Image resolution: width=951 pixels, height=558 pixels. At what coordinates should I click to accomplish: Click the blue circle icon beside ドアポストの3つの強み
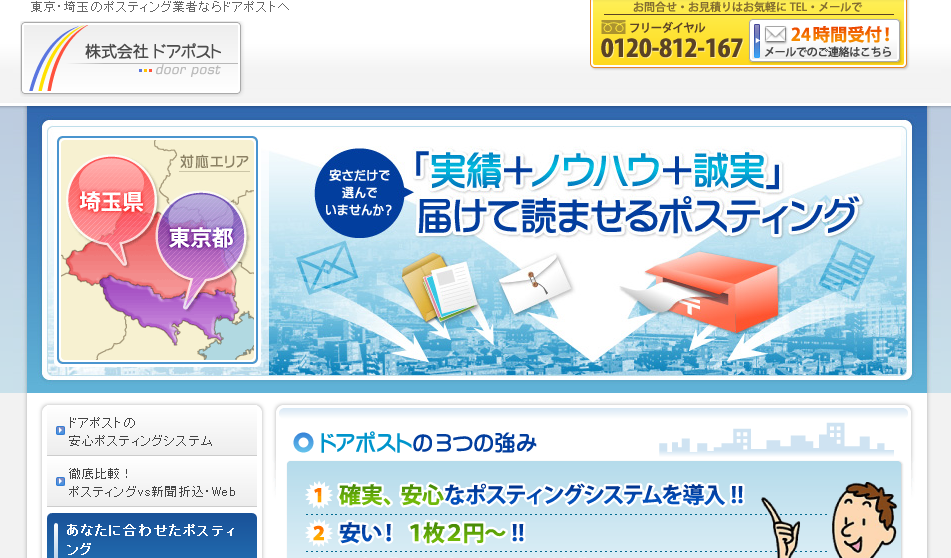[303, 442]
